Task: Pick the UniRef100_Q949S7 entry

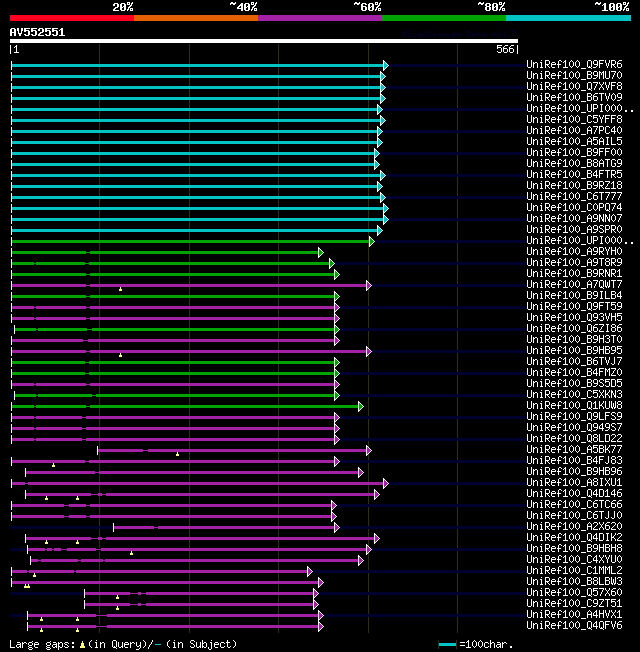Action: pos(574,428)
